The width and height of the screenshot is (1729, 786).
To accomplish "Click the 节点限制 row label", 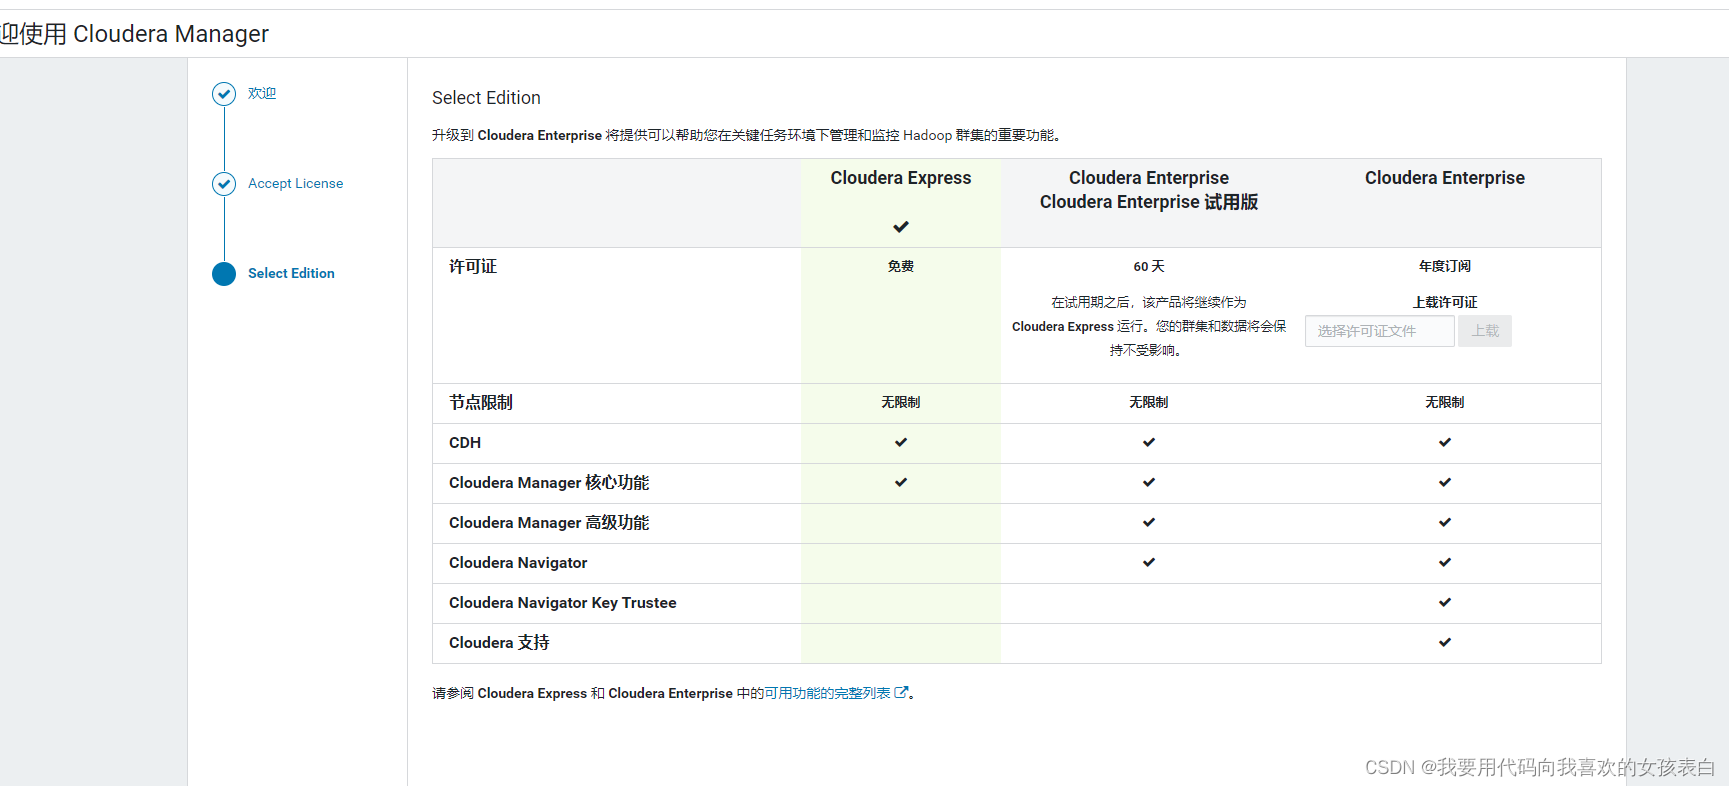I will 481,402.
